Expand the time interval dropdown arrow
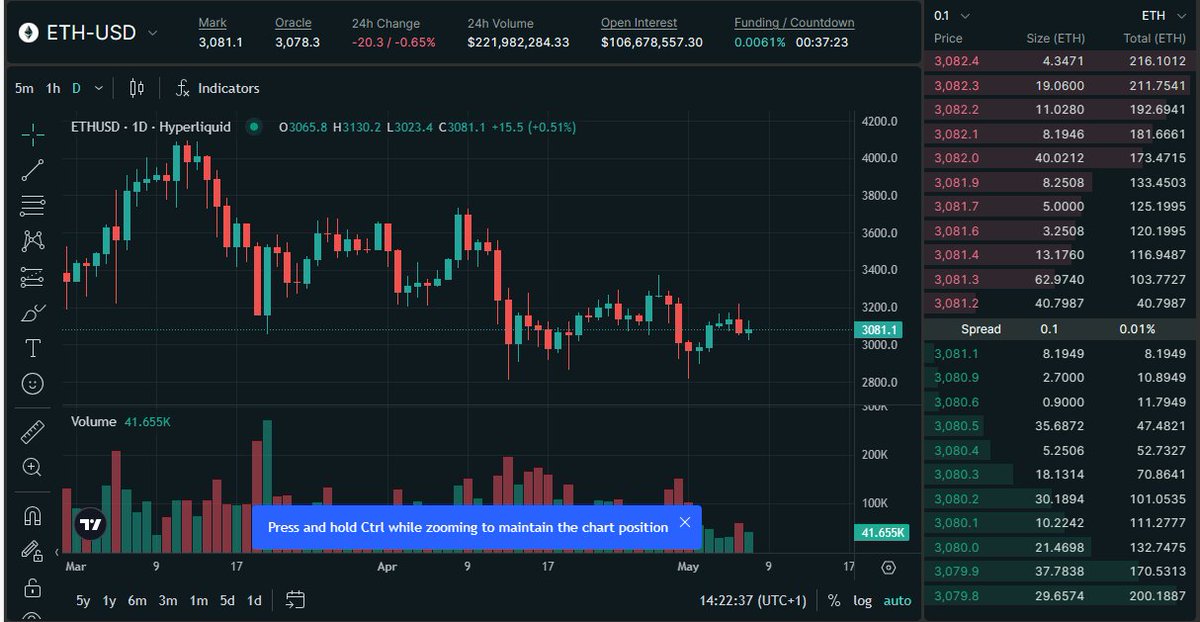The height and width of the screenshot is (622, 1200). [x=98, y=88]
